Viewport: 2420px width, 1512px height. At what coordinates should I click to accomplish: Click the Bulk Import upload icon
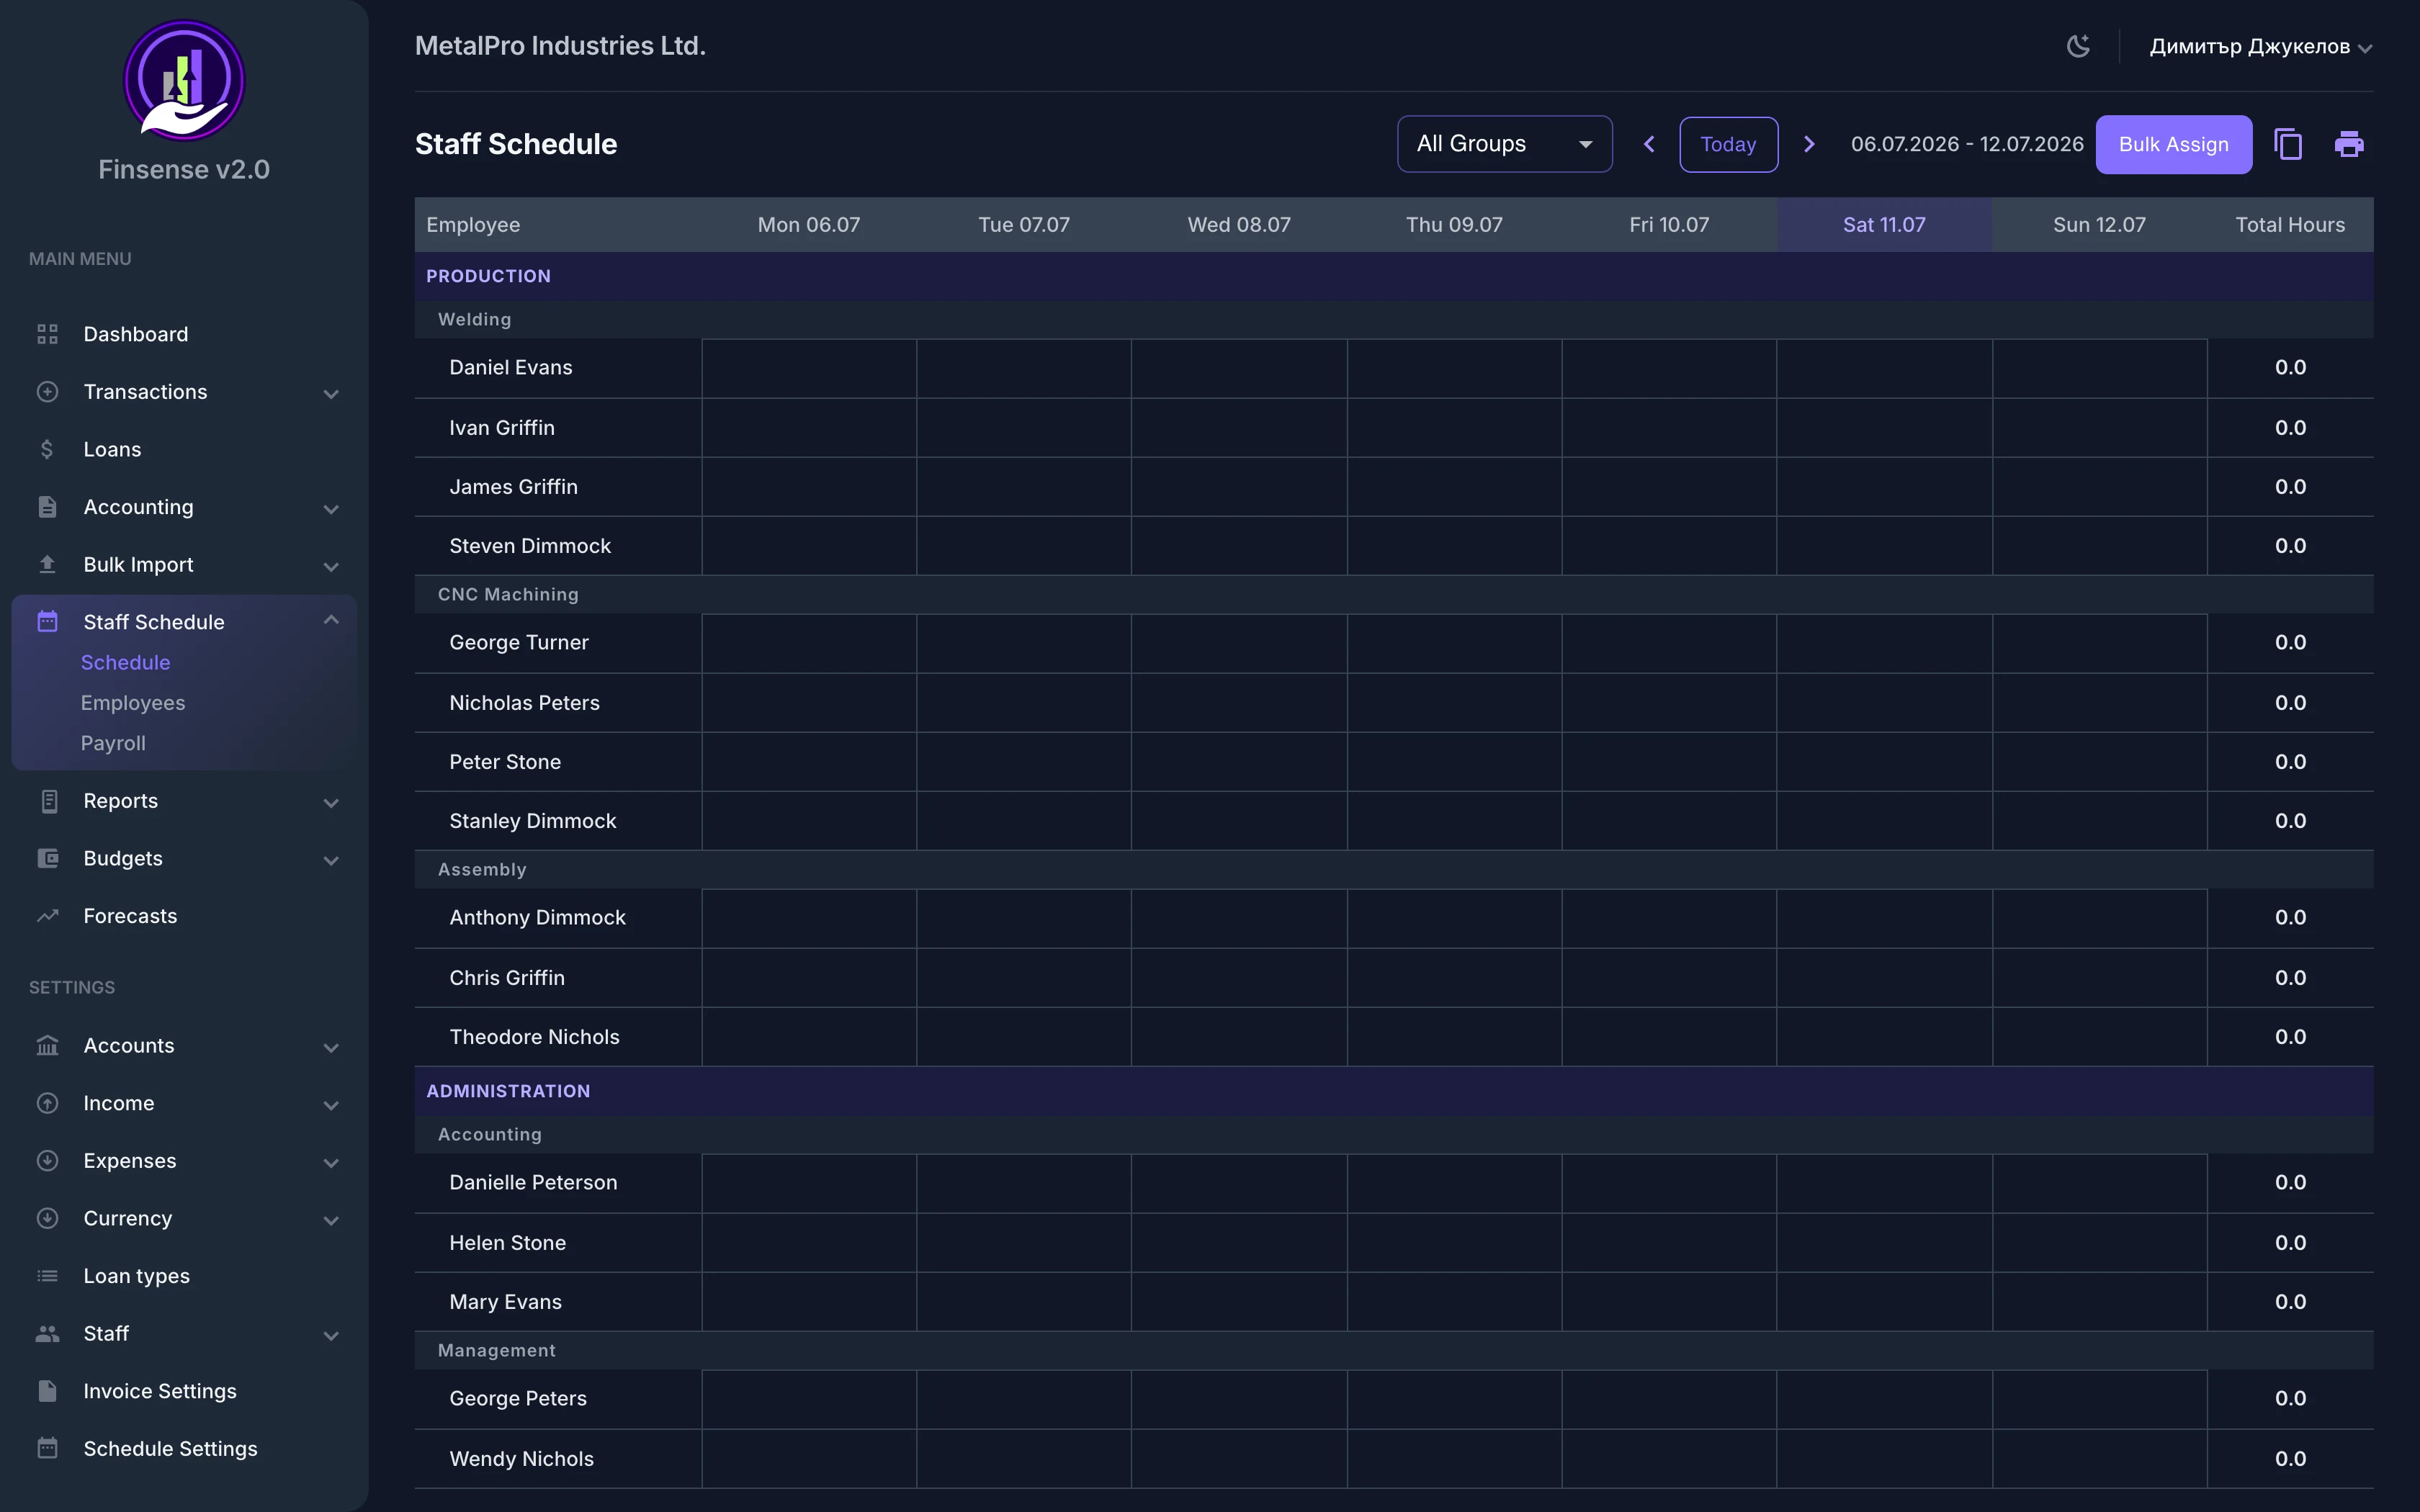click(47, 564)
